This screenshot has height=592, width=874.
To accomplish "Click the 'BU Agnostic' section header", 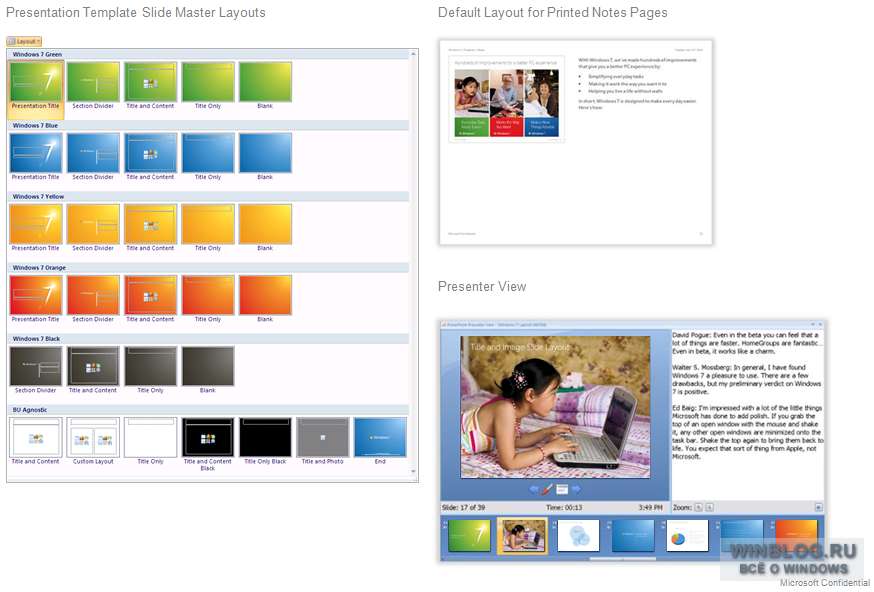I will (x=209, y=410).
